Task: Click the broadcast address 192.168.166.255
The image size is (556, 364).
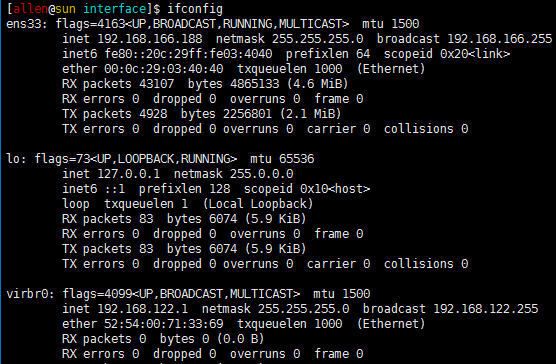Action: pos(499,39)
